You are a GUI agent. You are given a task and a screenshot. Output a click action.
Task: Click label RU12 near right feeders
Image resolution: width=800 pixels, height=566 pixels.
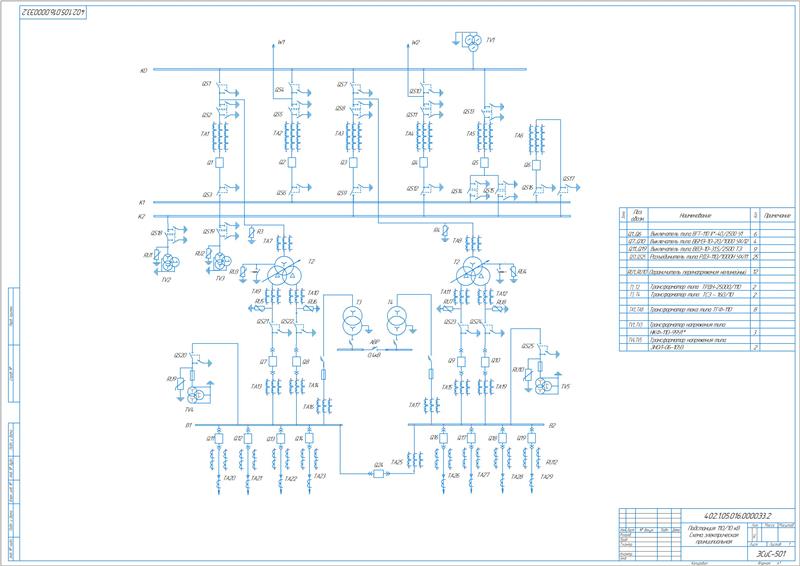click(552, 462)
